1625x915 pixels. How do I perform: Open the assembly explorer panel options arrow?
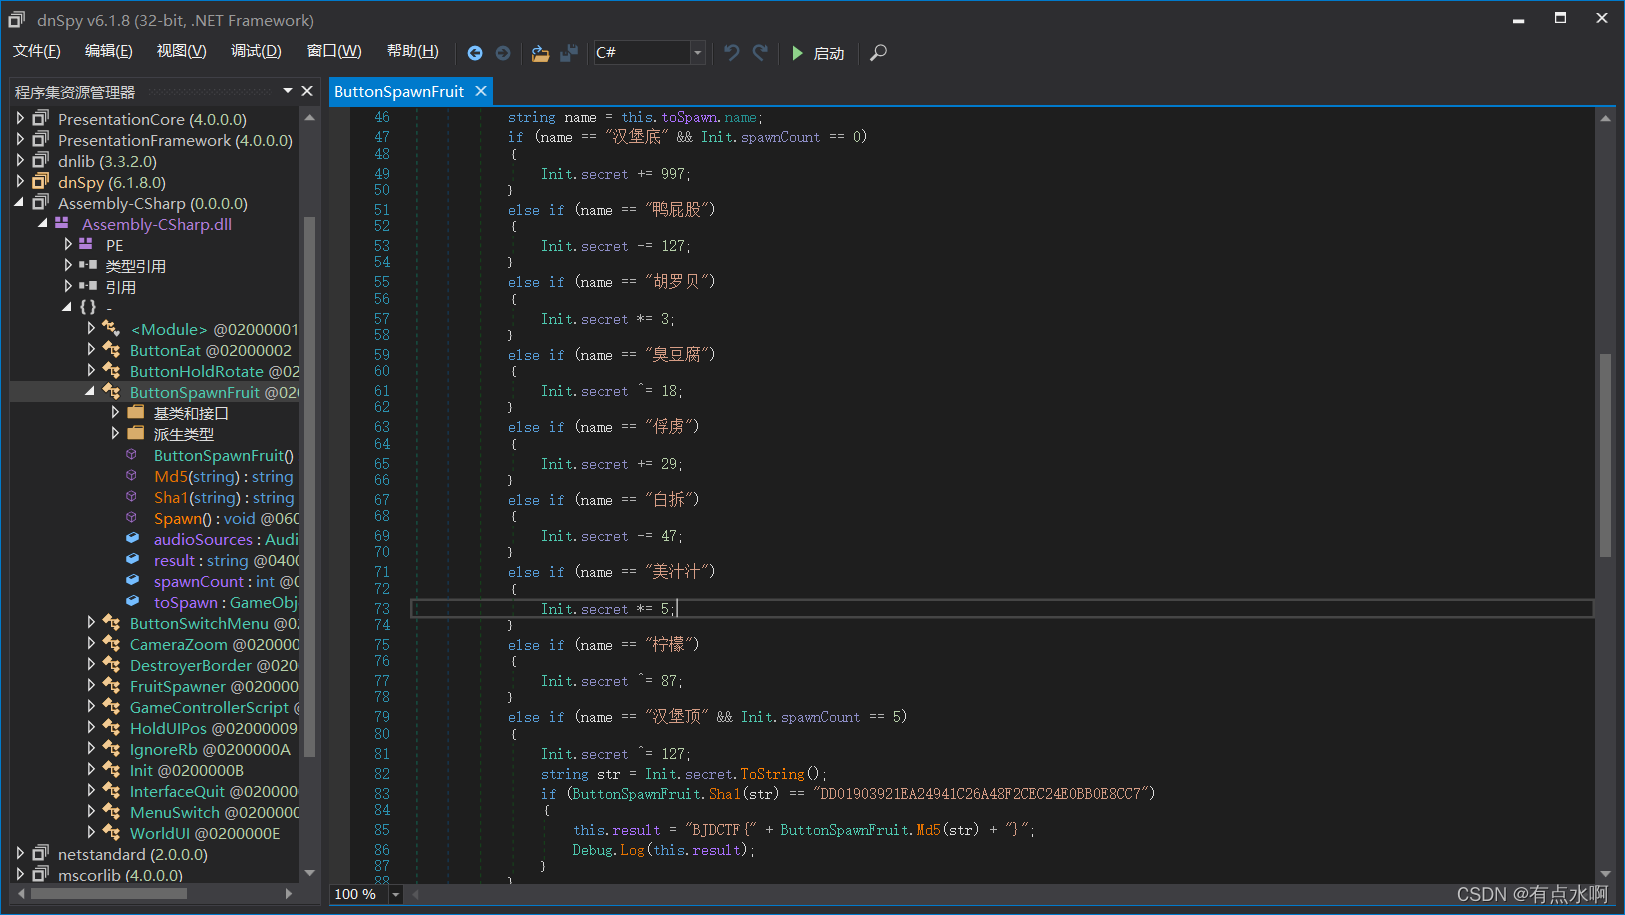coord(288,91)
